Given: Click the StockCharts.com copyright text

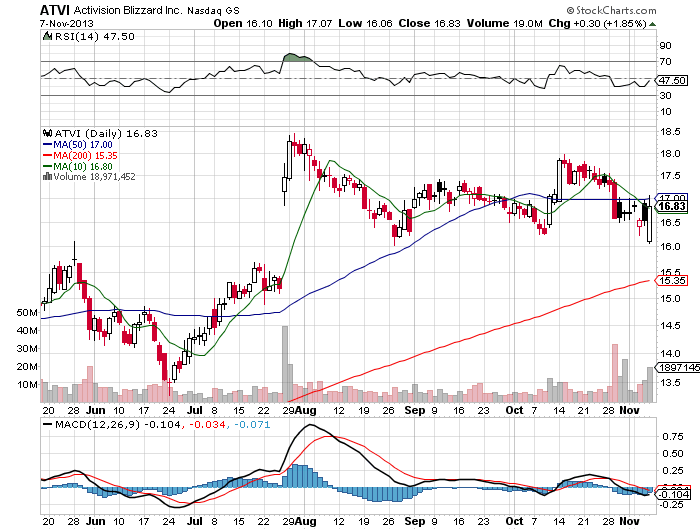Looking at the screenshot, I should 611,10.
